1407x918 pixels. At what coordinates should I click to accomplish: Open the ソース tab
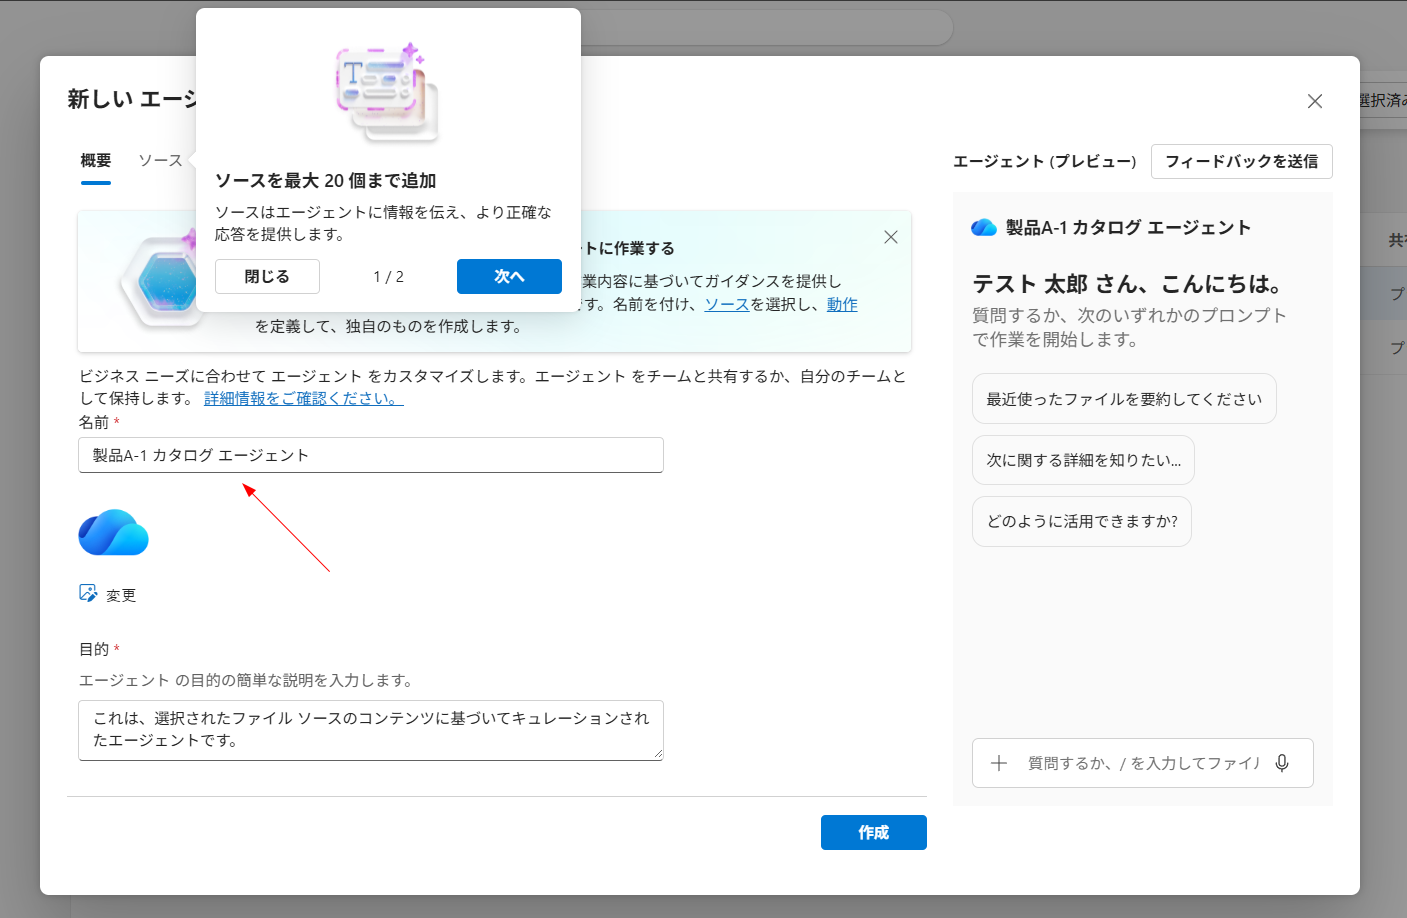[x=160, y=161]
